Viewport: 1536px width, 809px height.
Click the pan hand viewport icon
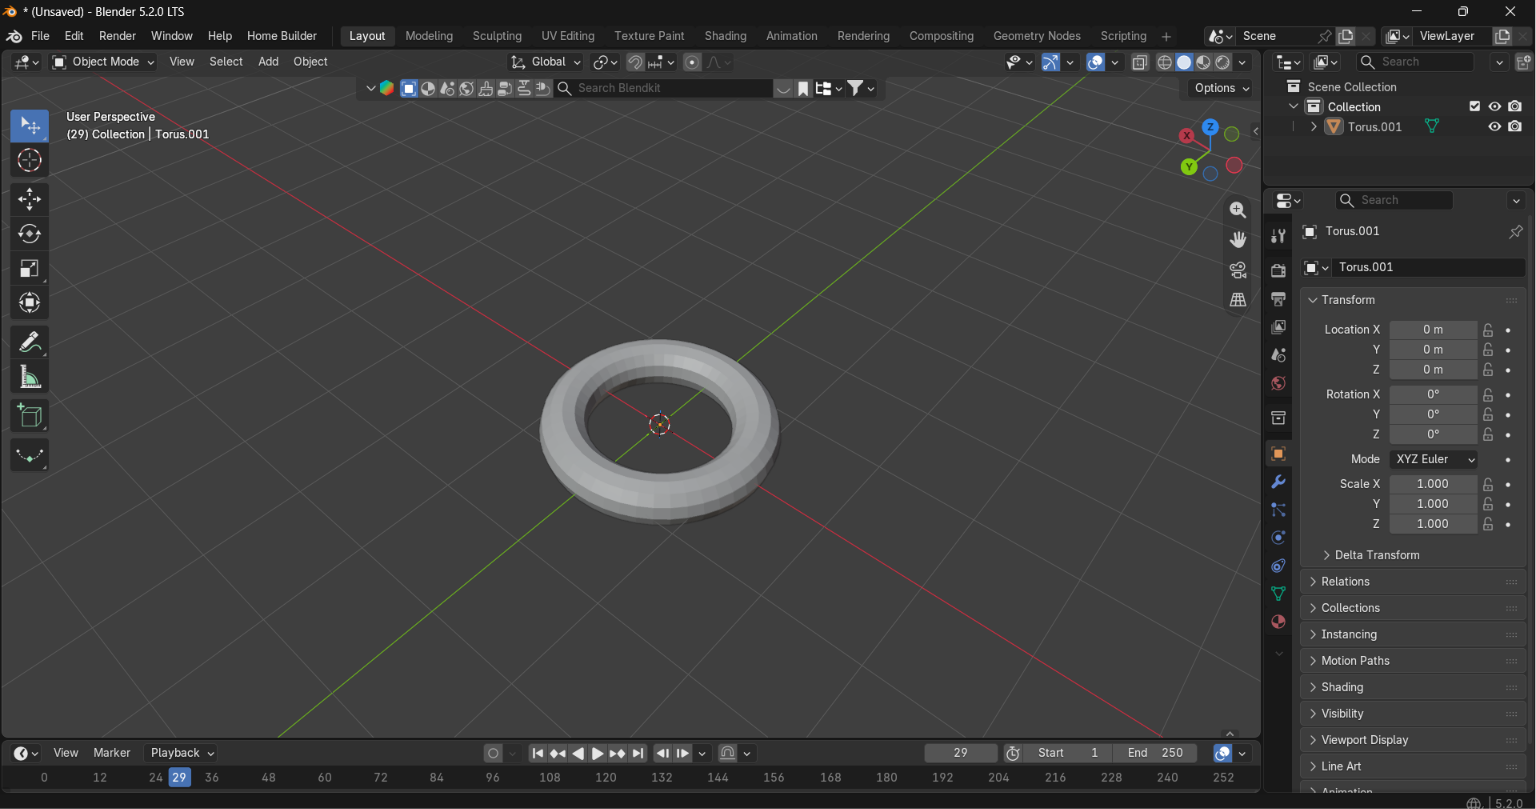[1238, 240]
